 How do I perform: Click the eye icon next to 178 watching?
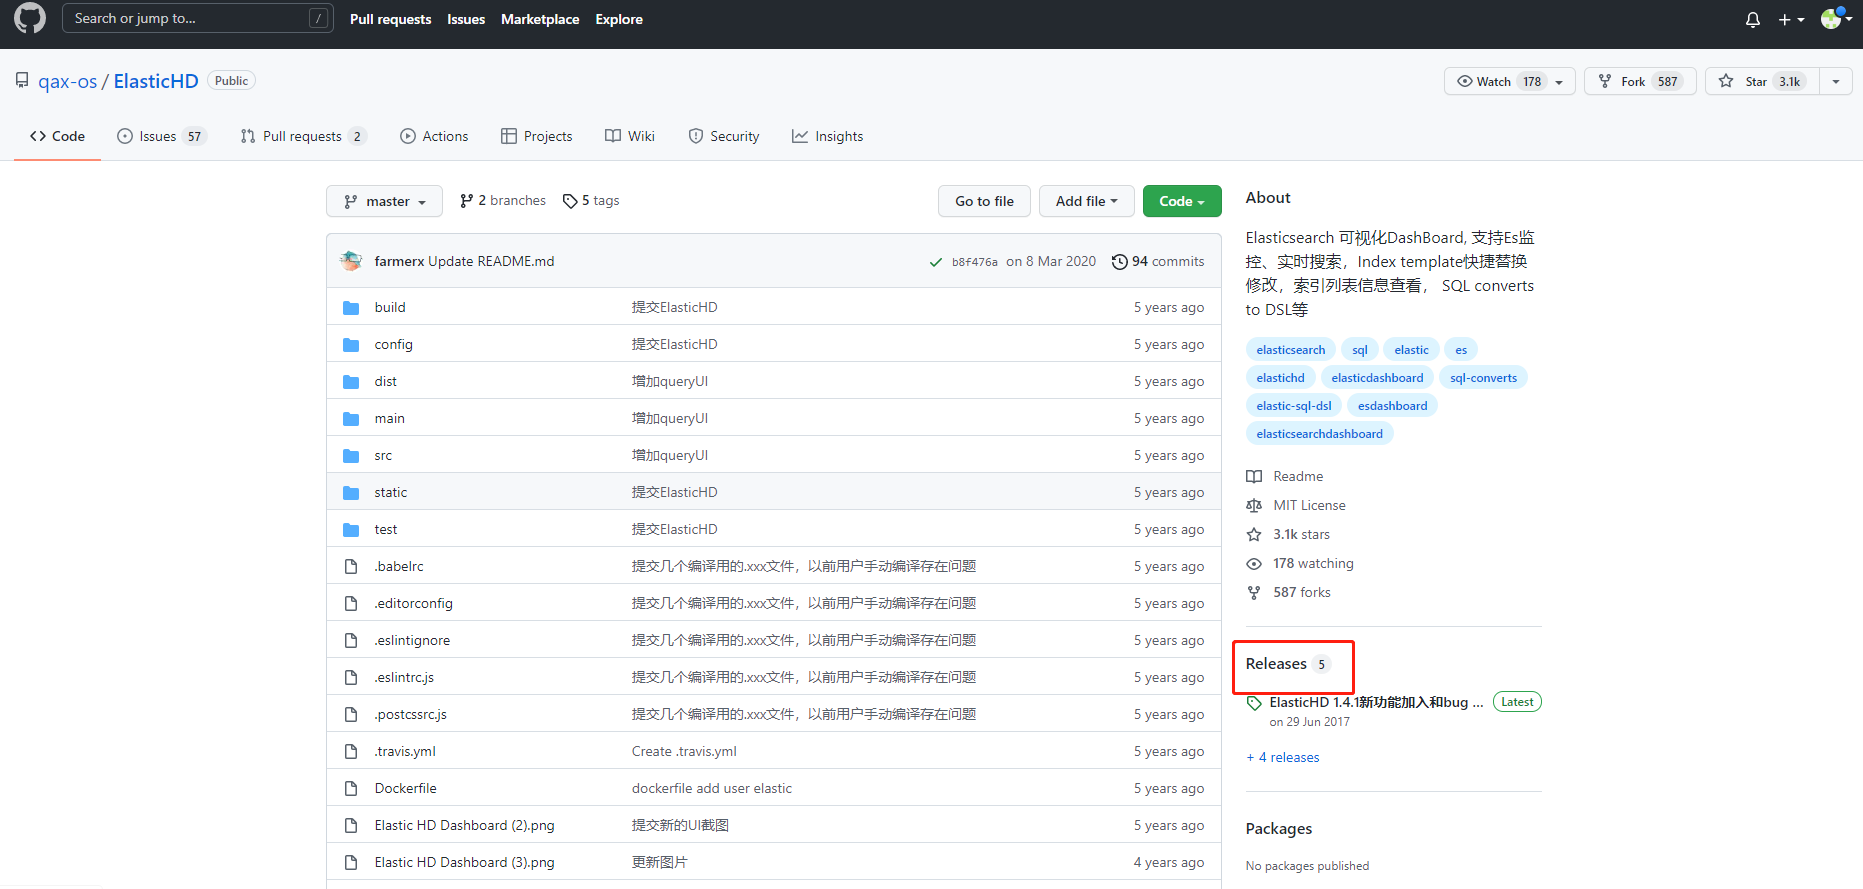pyautogui.click(x=1254, y=564)
